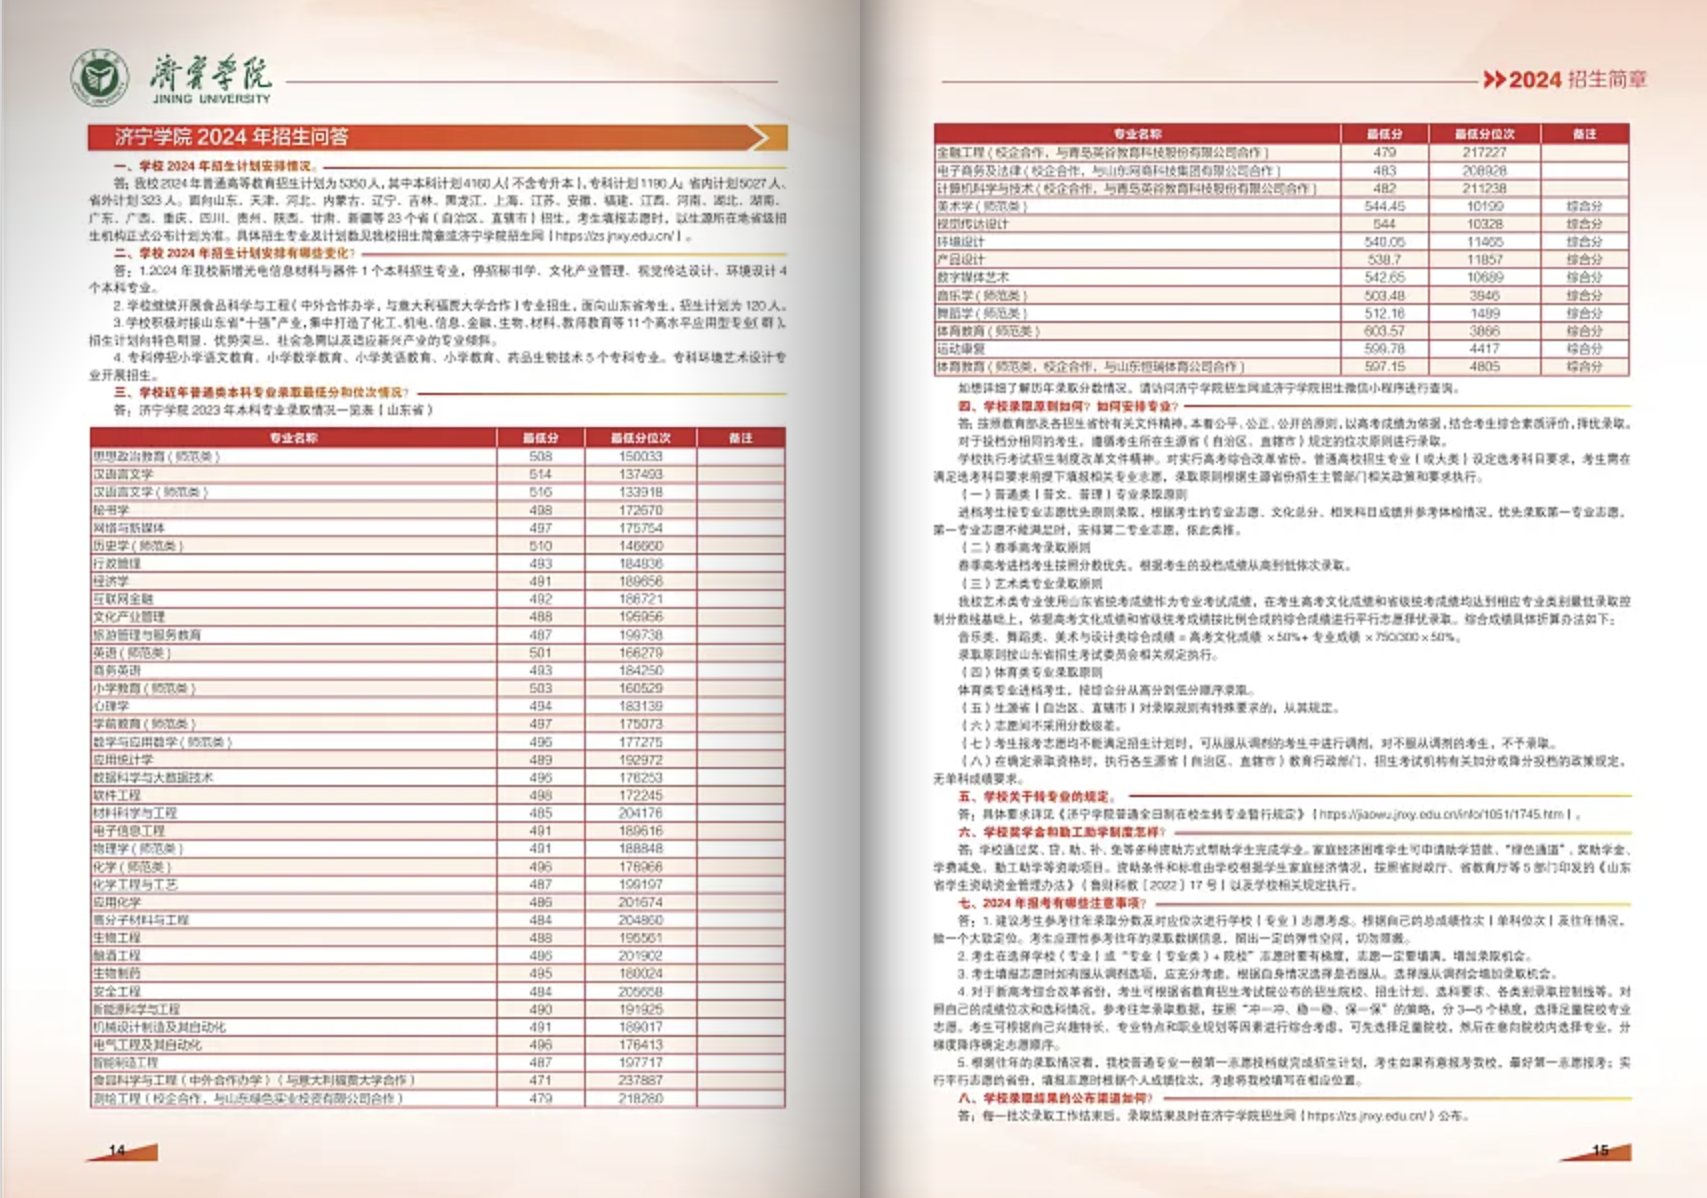Click the heading '五、学校关于转专业的规定'
The image size is (1707, 1198).
click(1035, 797)
